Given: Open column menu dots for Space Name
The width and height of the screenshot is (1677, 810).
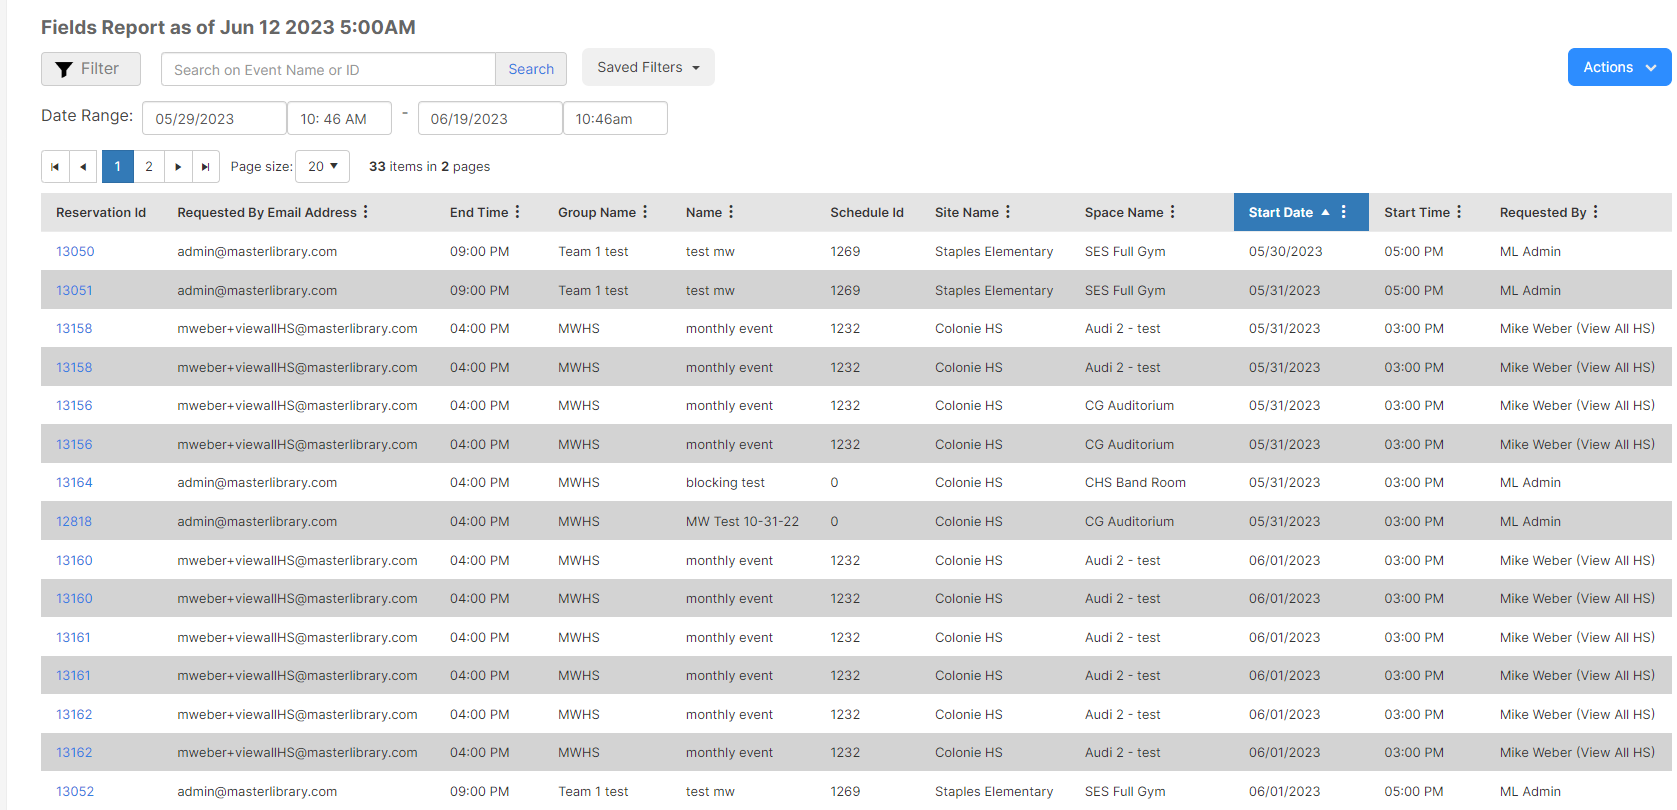Looking at the screenshot, I should click(x=1173, y=212).
